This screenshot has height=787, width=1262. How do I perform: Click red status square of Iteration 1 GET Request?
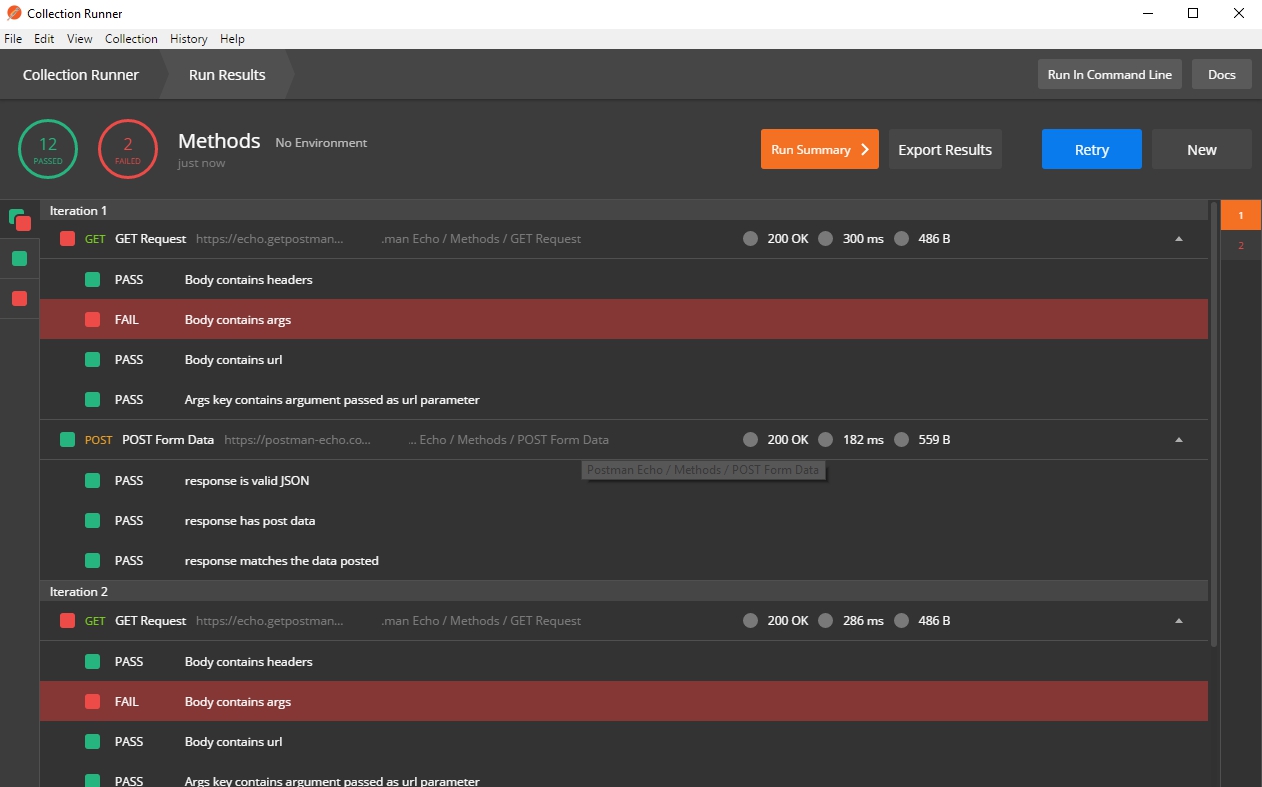click(x=67, y=239)
